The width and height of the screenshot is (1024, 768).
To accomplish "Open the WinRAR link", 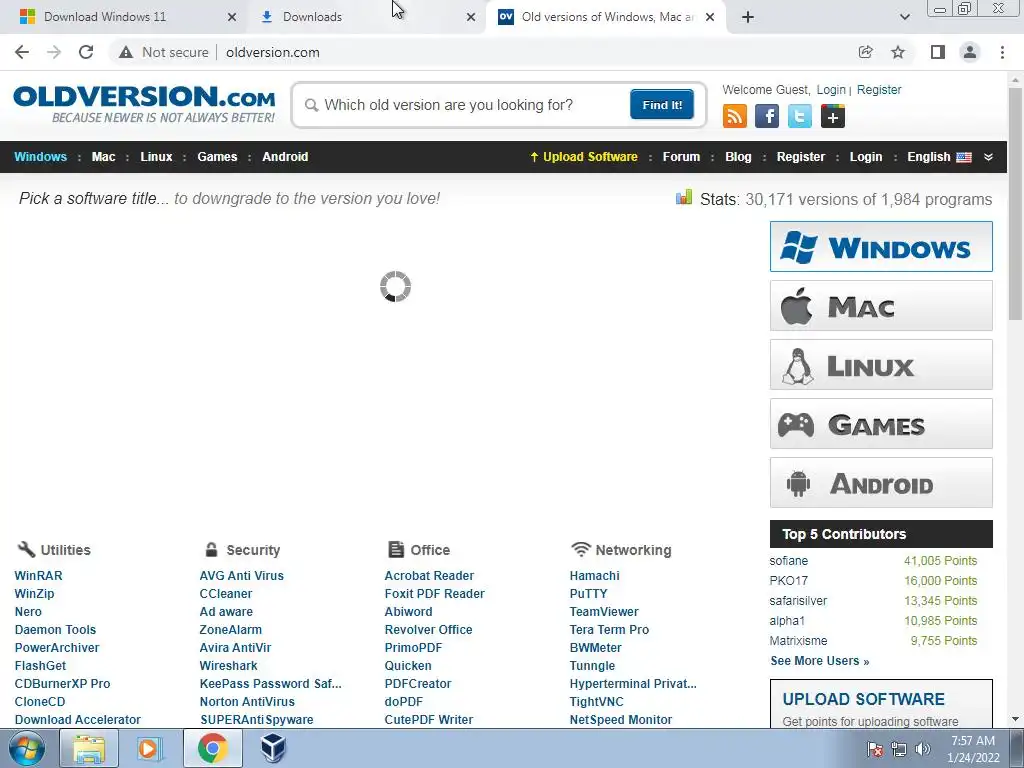I will tap(39, 575).
